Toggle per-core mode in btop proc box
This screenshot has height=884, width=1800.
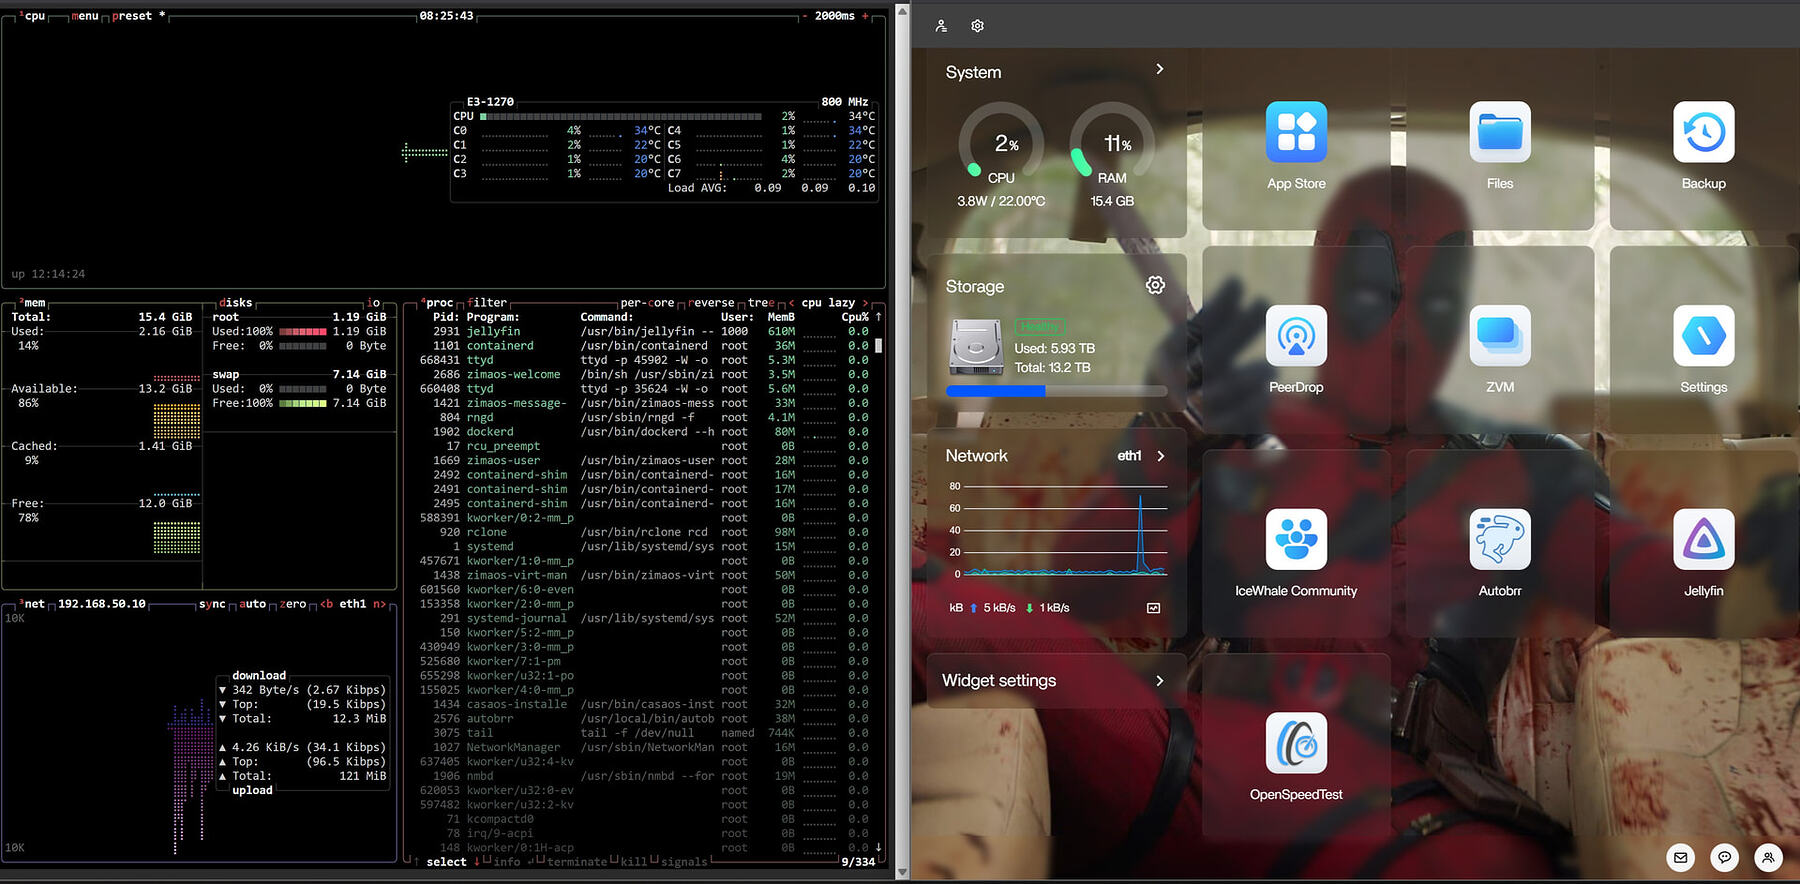tap(647, 303)
